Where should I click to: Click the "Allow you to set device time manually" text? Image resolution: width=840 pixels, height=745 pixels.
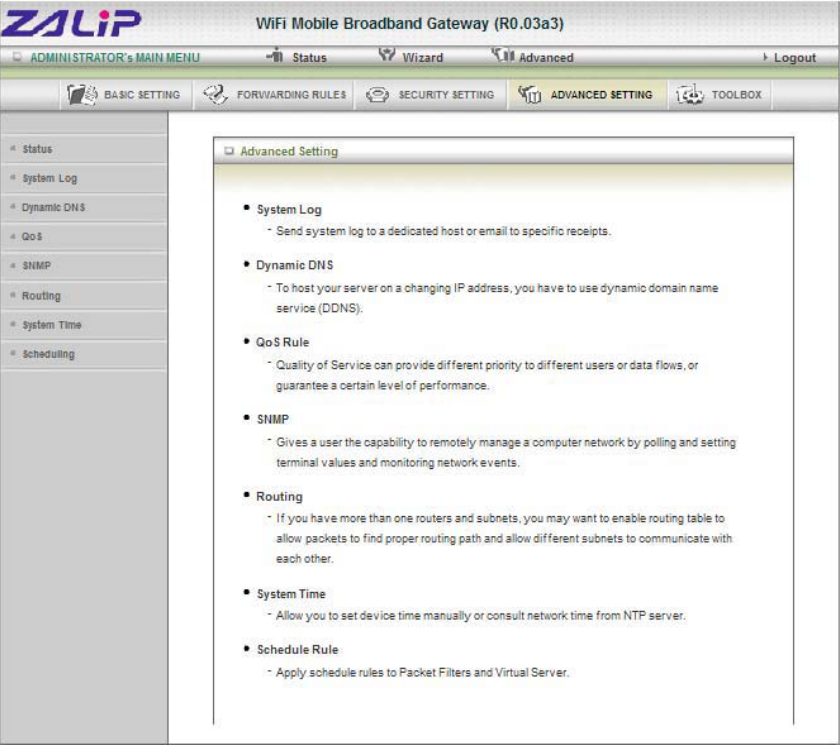(481, 616)
